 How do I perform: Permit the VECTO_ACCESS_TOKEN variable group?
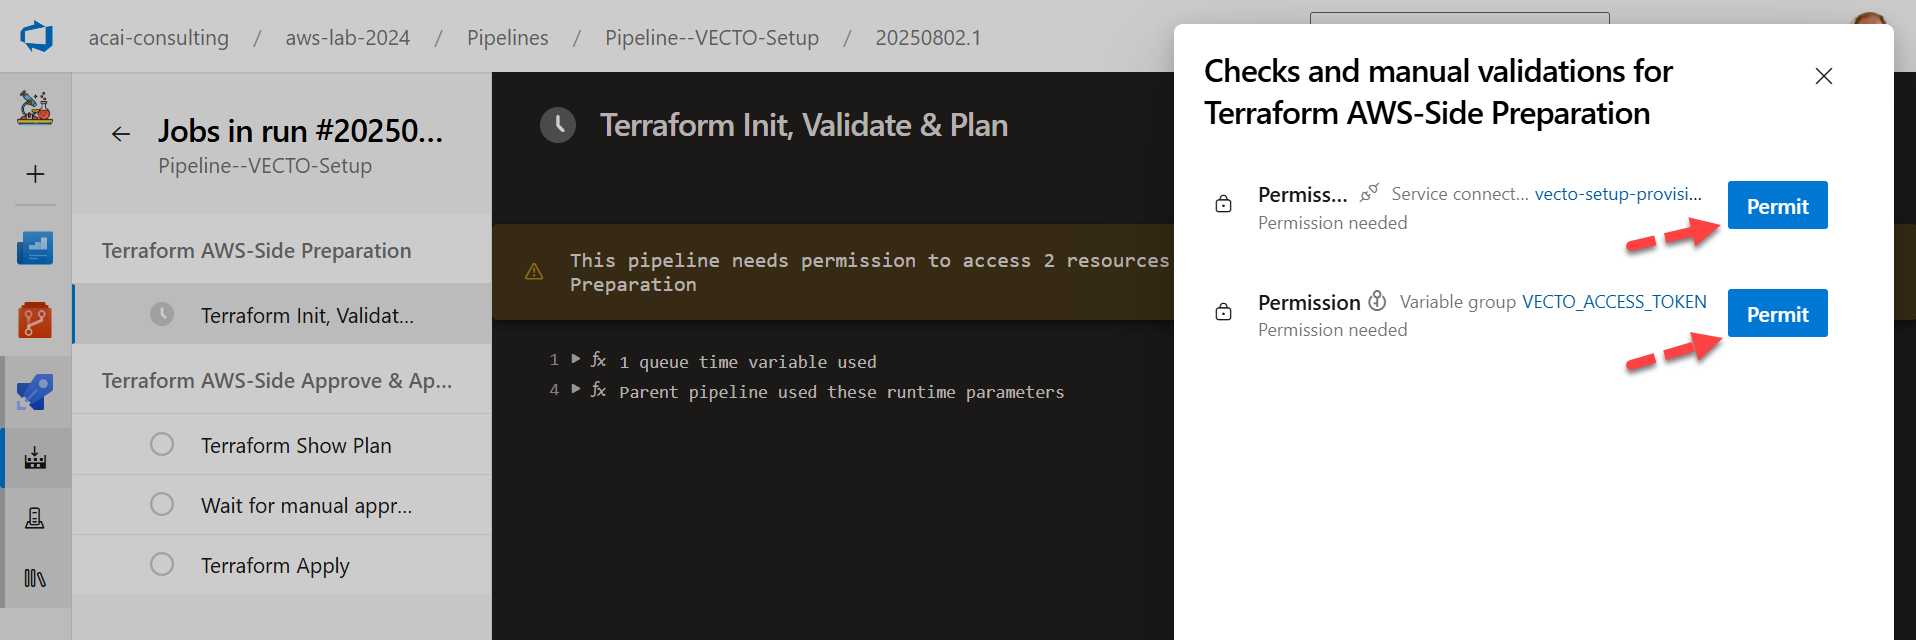click(x=1777, y=313)
